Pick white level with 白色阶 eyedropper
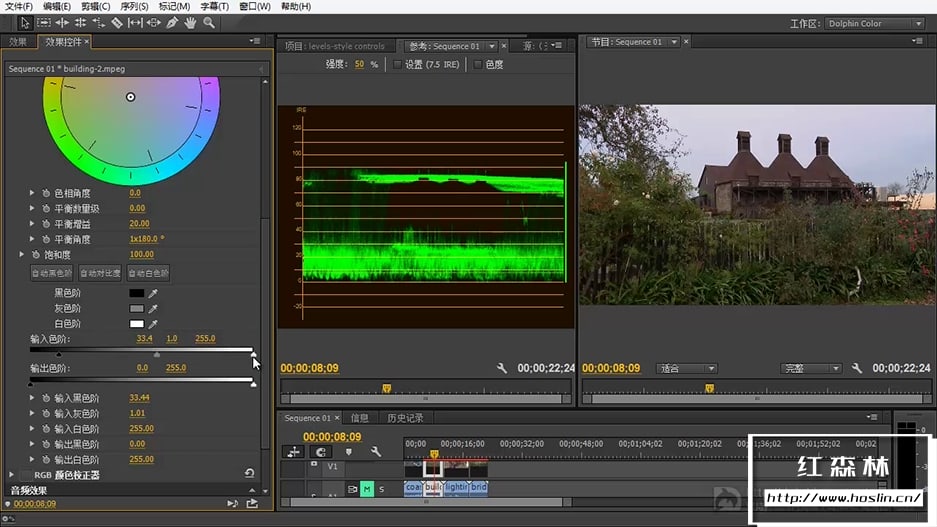This screenshot has width=937, height=527. [x=153, y=324]
